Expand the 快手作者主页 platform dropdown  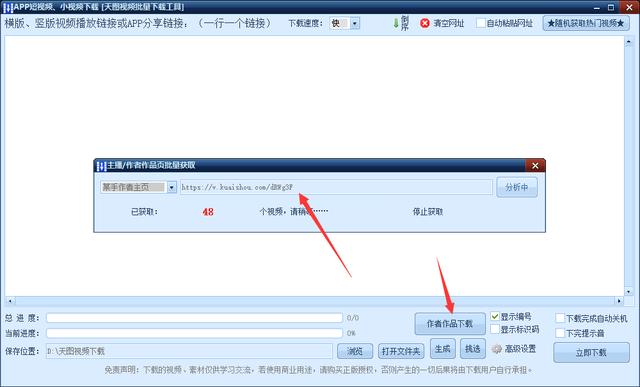tap(171, 187)
